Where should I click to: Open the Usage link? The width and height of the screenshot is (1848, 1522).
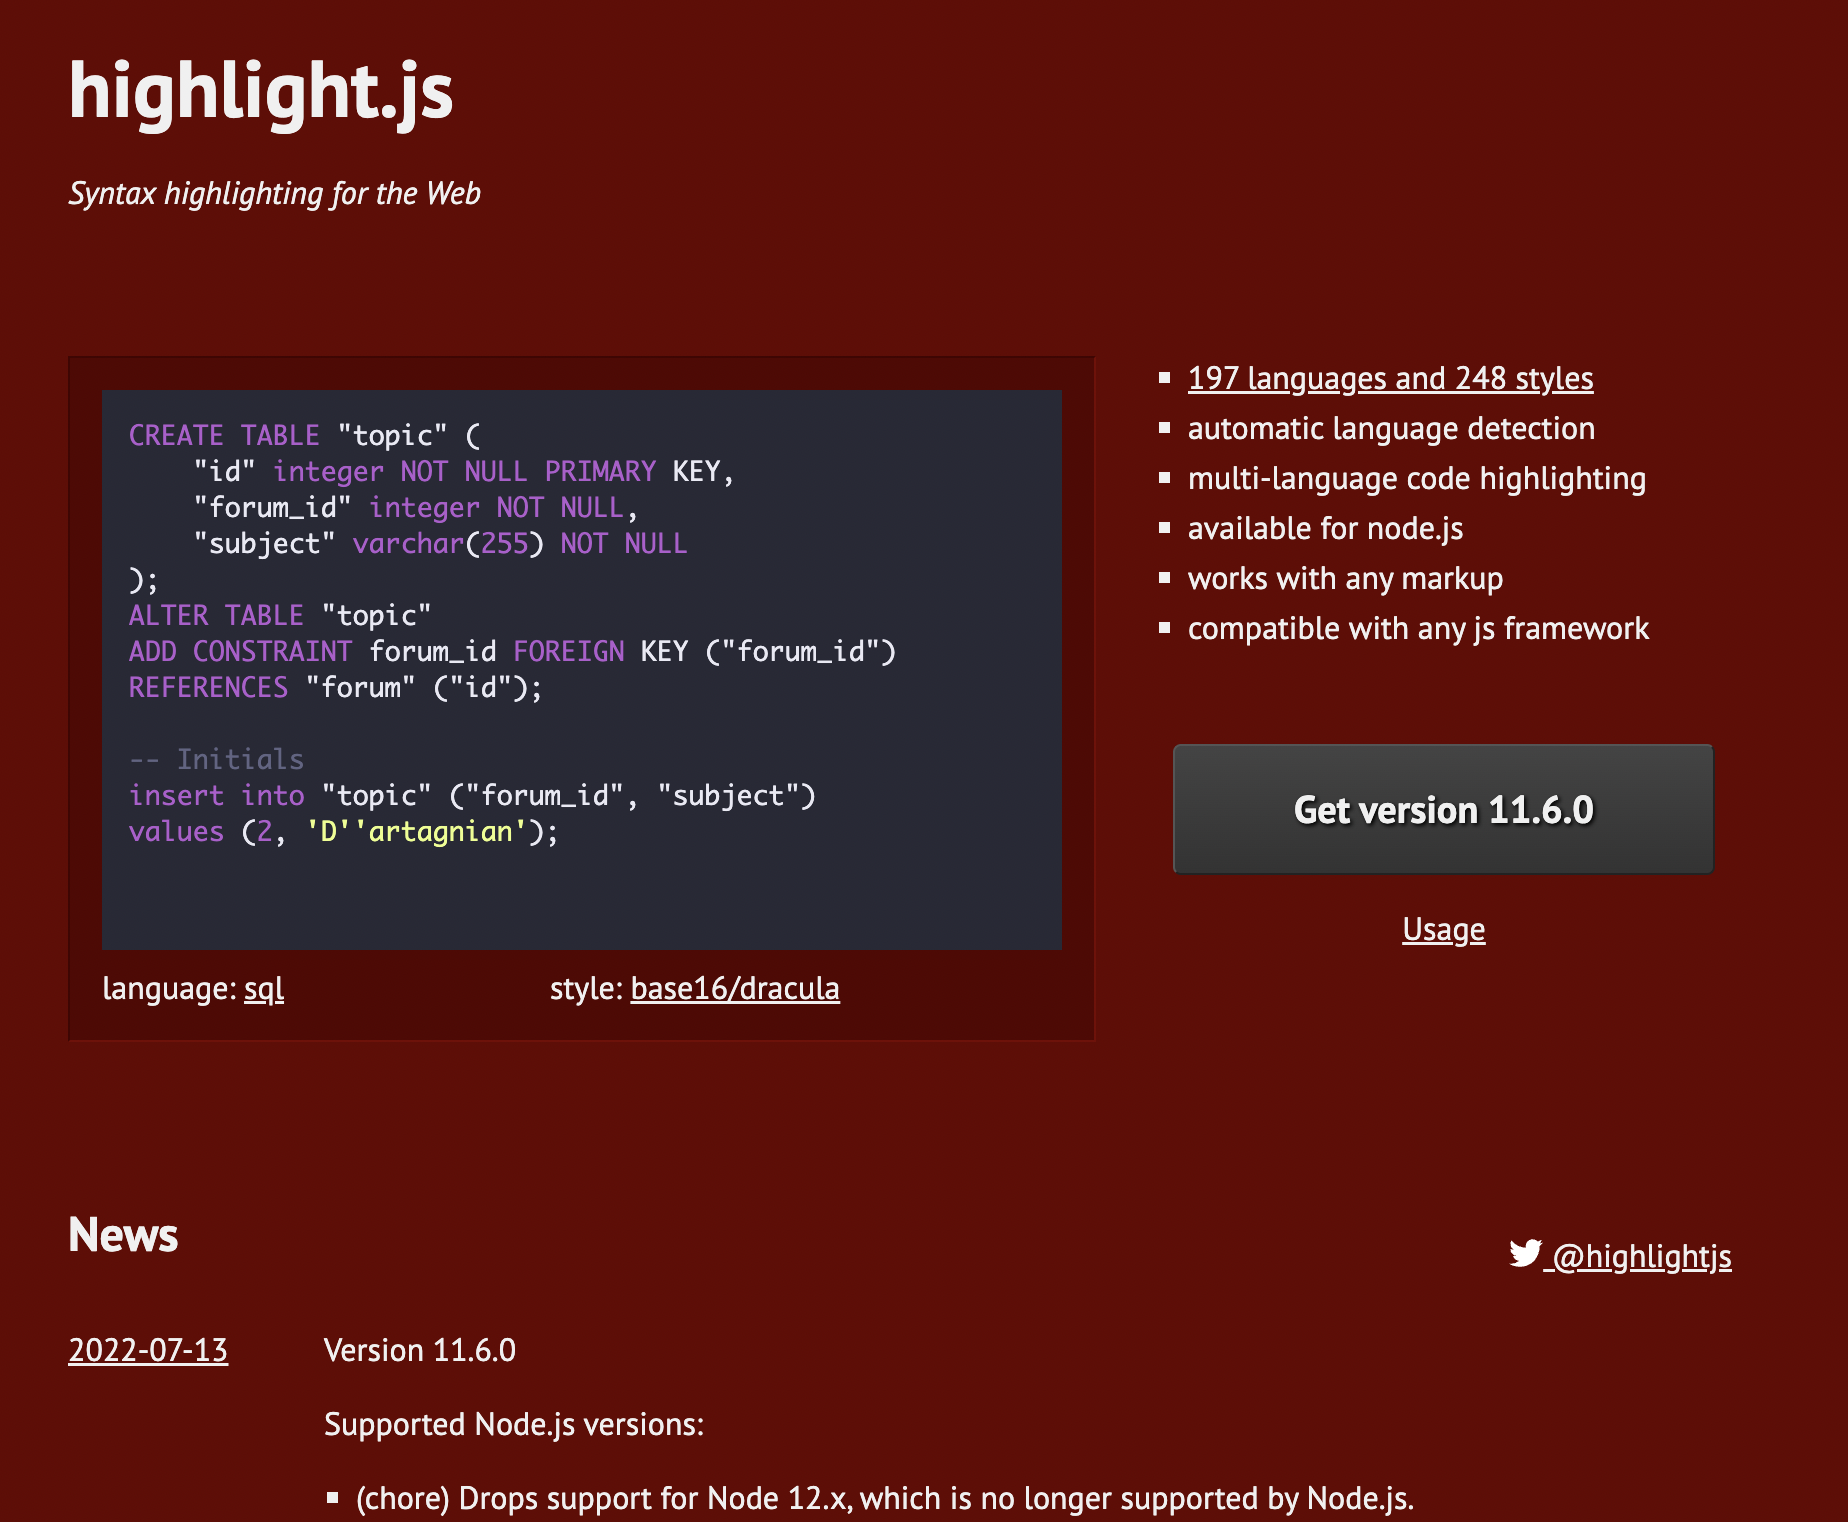tap(1443, 929)
